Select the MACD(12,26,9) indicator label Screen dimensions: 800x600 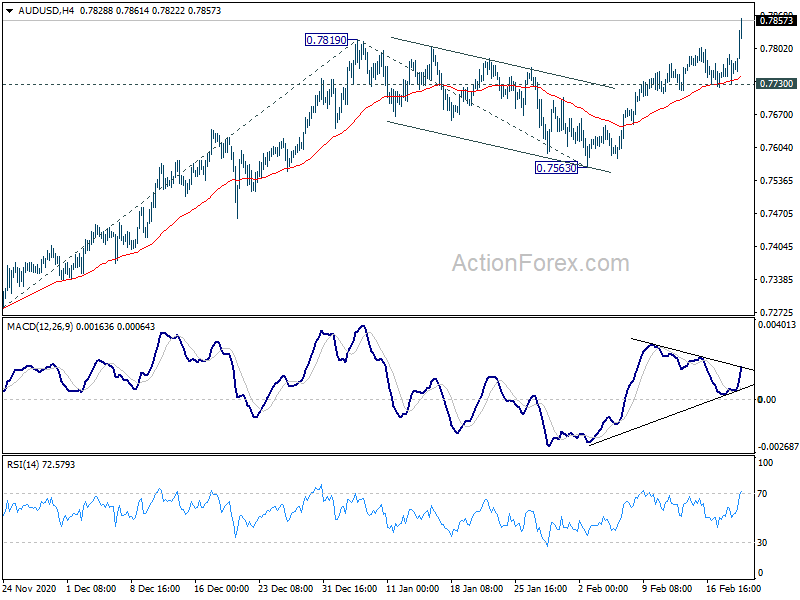(81, 327)
